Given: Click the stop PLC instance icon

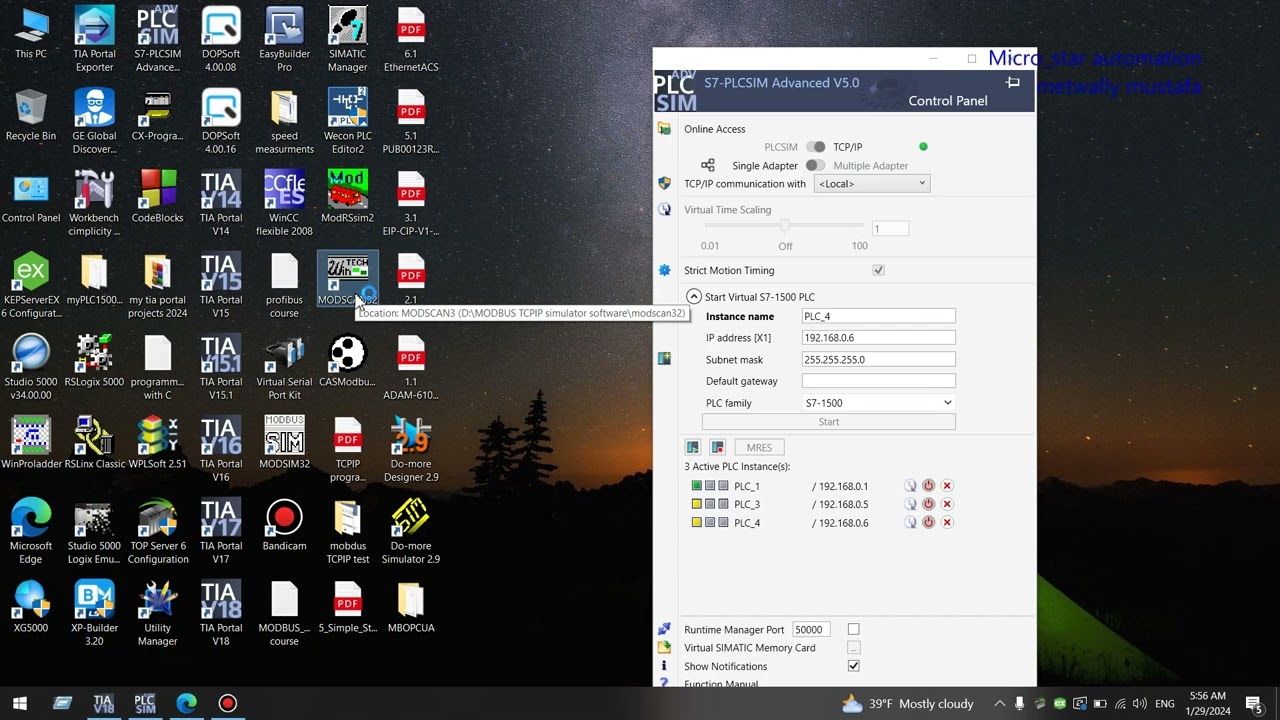Looking at the screenshot, I should point(717,447).
